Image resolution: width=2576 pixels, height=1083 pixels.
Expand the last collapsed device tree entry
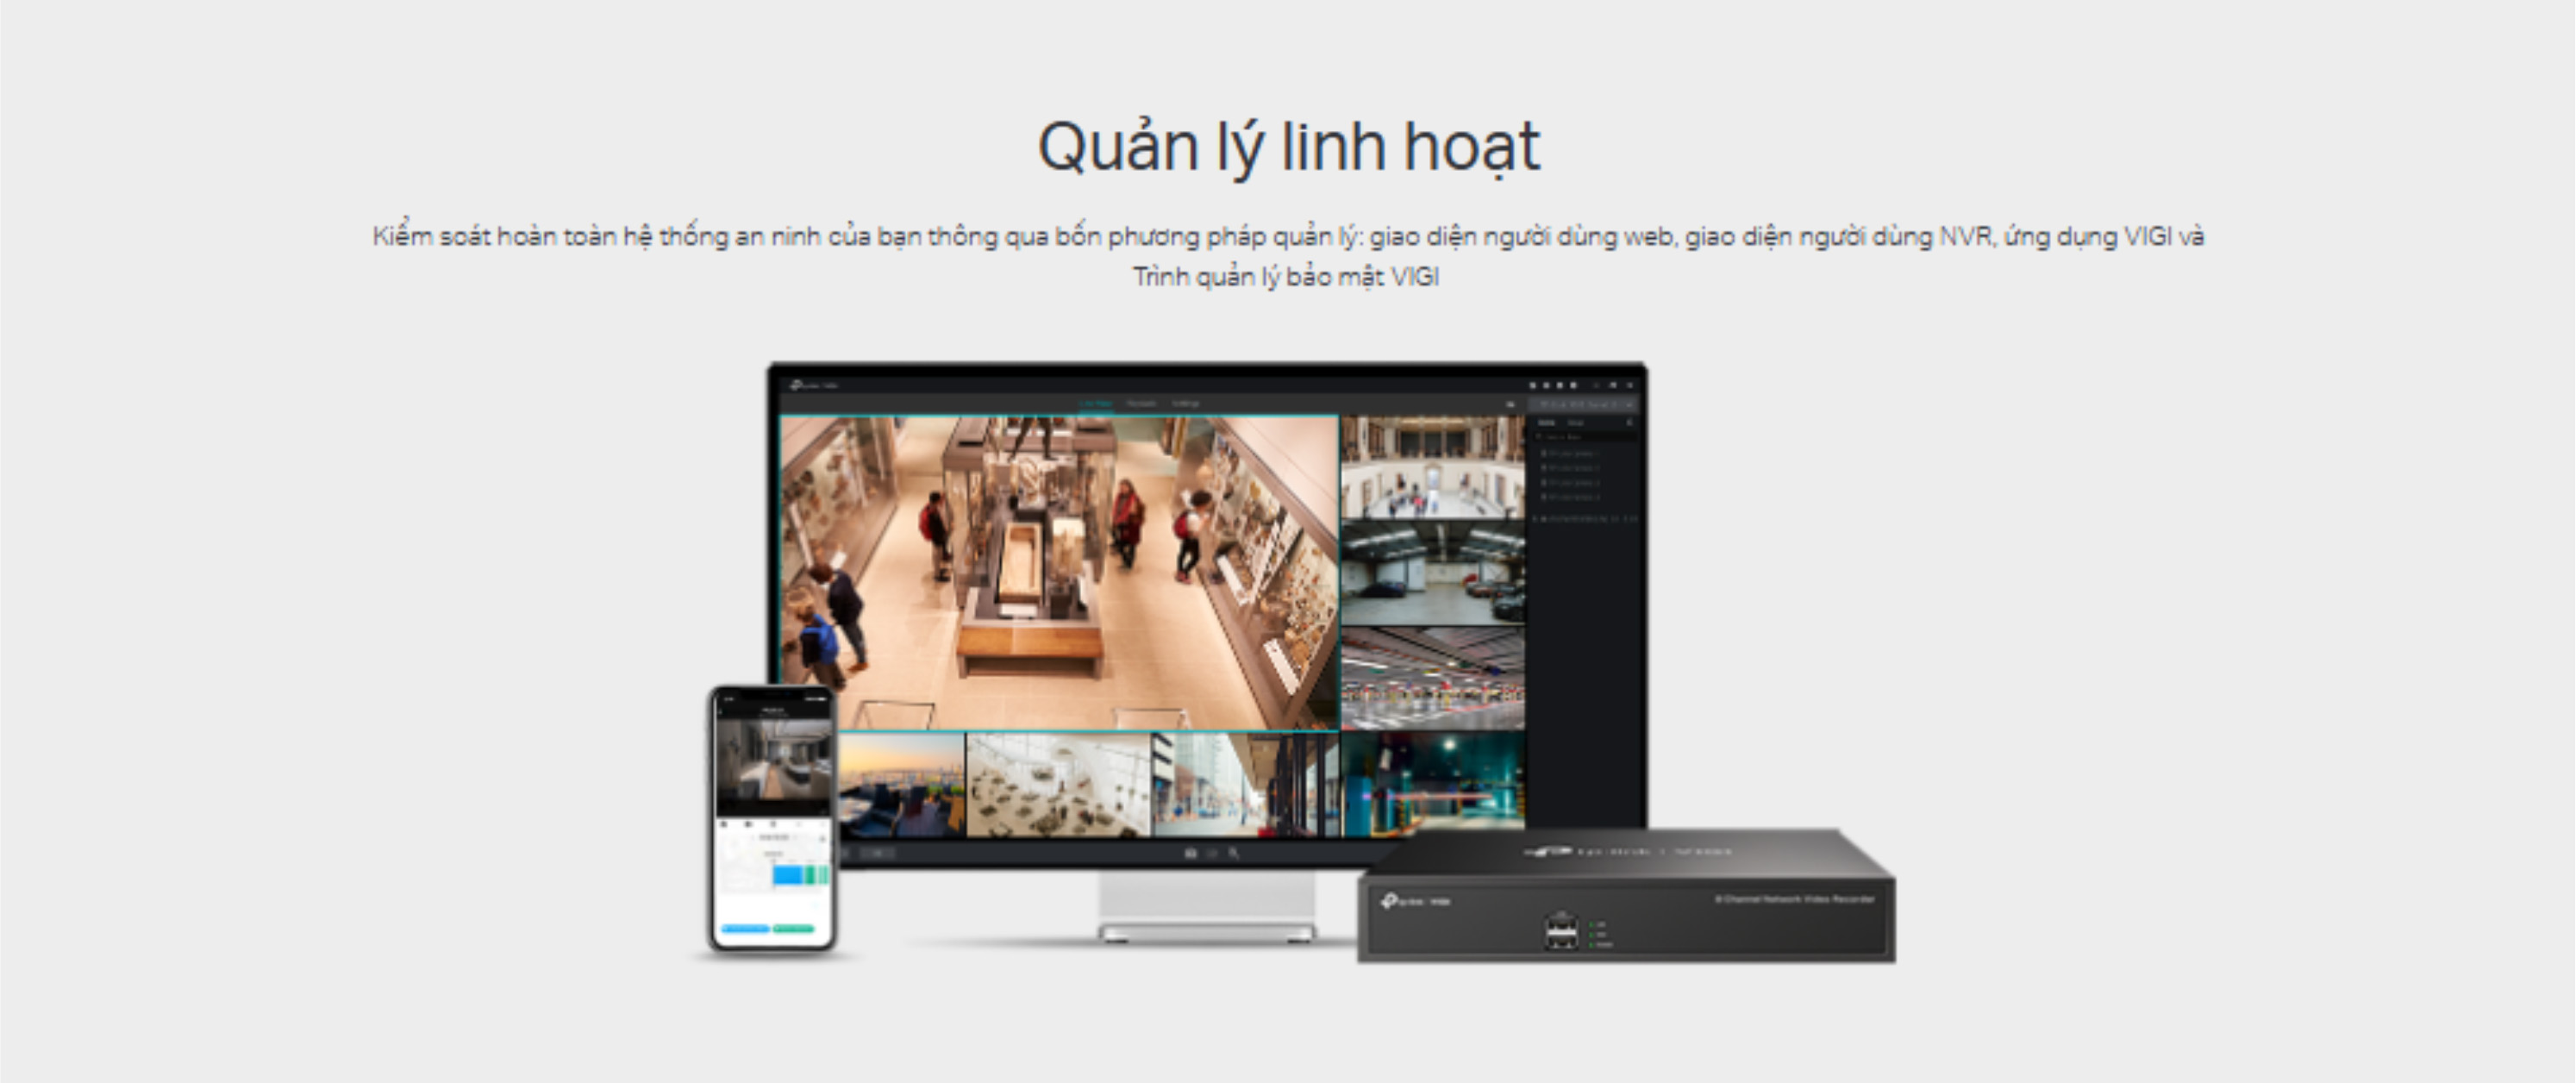(1537, 519)
